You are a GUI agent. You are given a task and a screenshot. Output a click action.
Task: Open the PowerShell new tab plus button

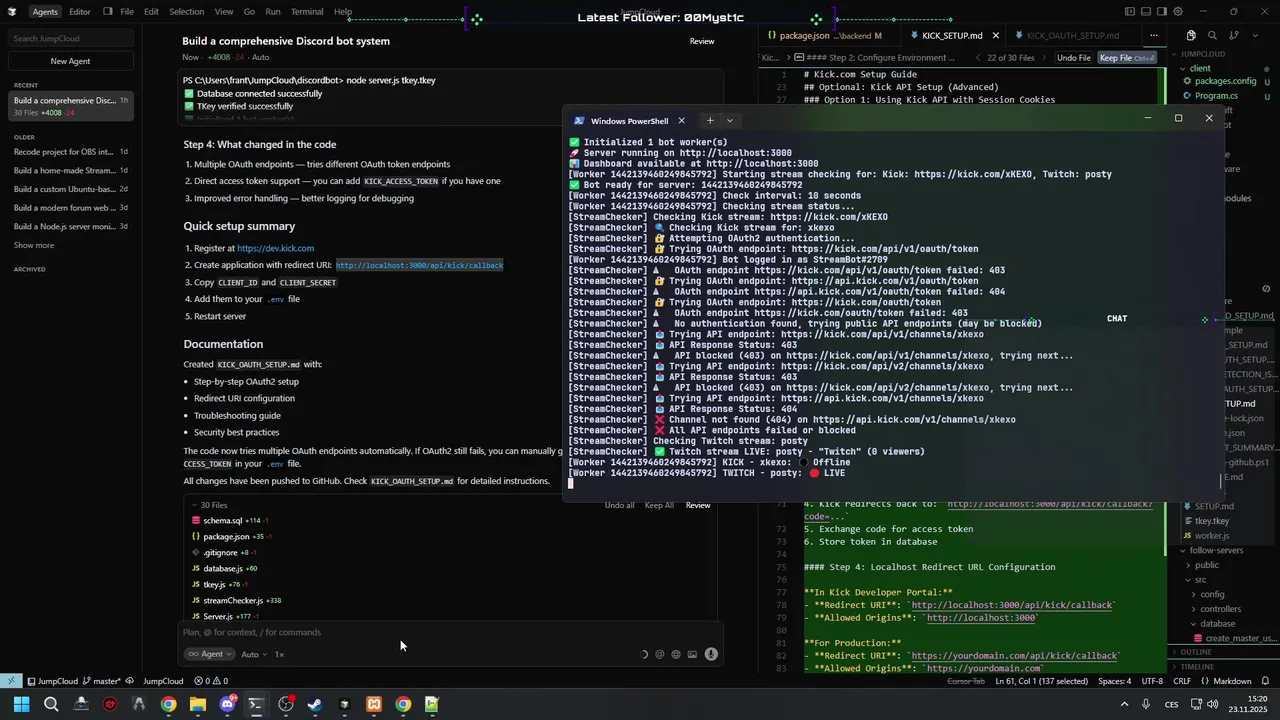pyautogui.click(x=710, y=121)
